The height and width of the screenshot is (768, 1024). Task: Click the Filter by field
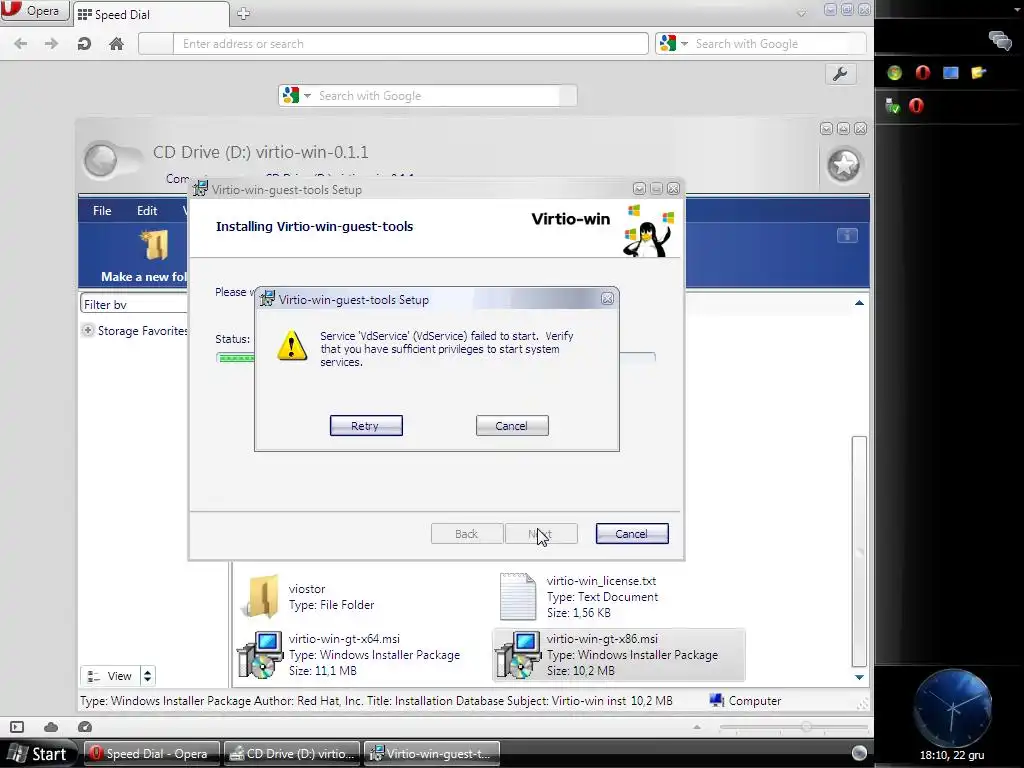click(134, 304)
